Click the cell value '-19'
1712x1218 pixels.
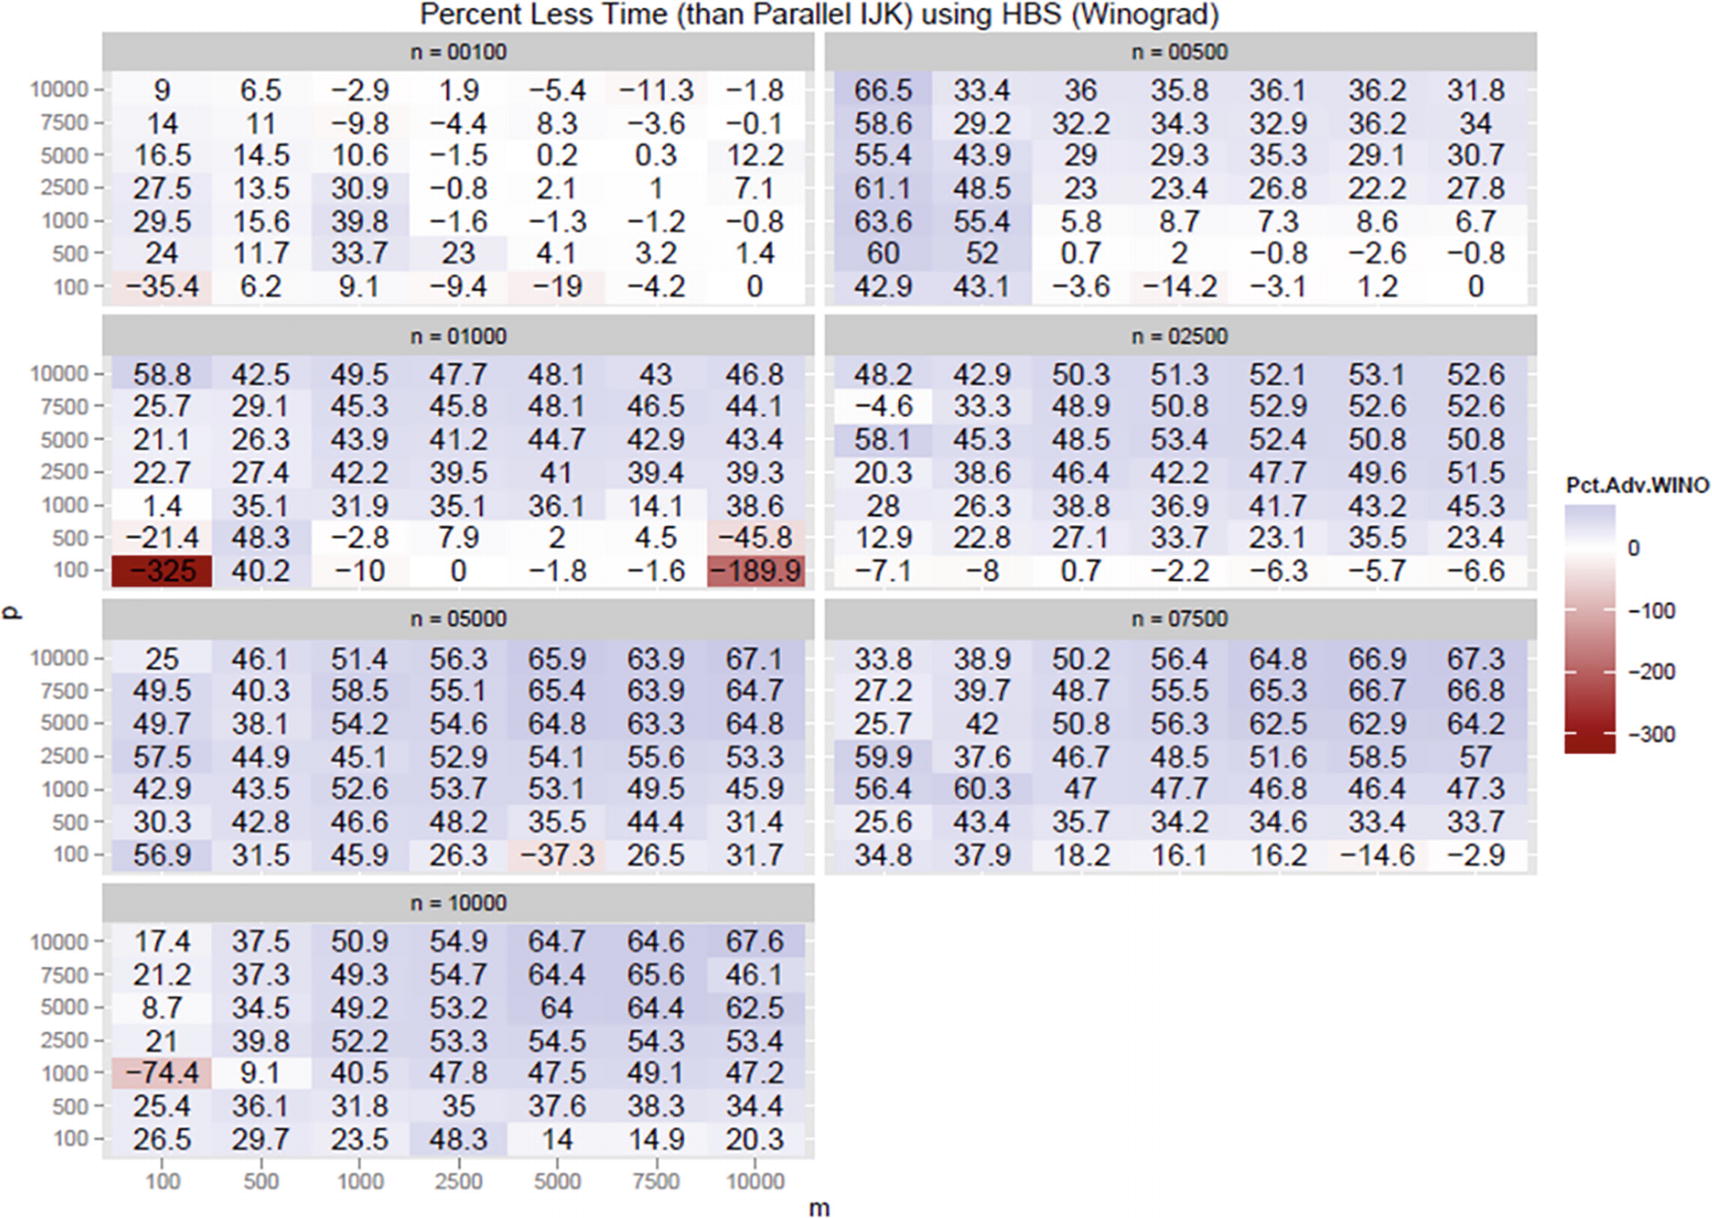click(557, 287)
